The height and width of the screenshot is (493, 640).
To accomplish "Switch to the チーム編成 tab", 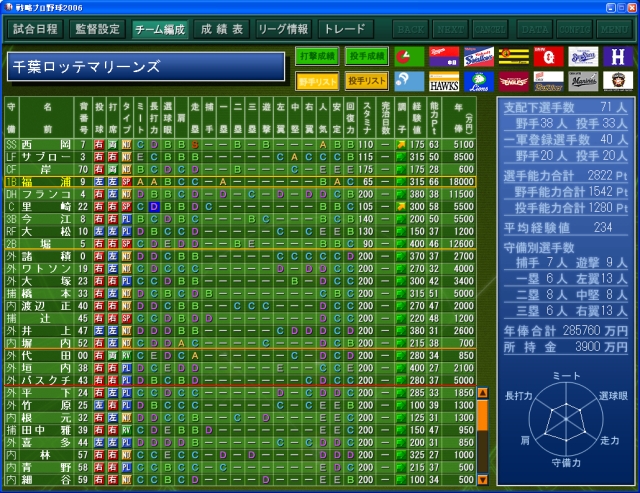I will click(x=160, y=29).
